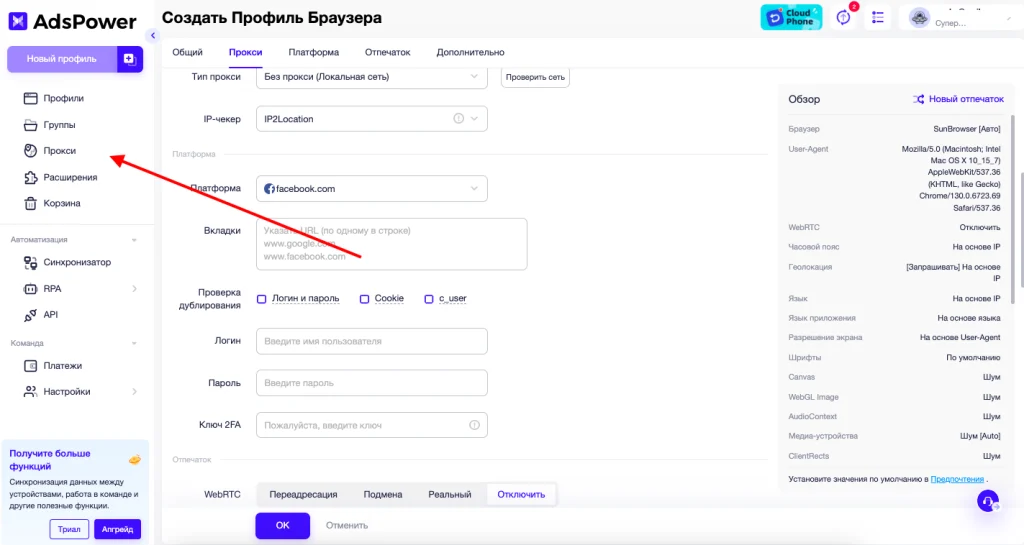Viewport: 1024px width, 545px height.
Task: Click the Платежи icon
Action: 30,366
